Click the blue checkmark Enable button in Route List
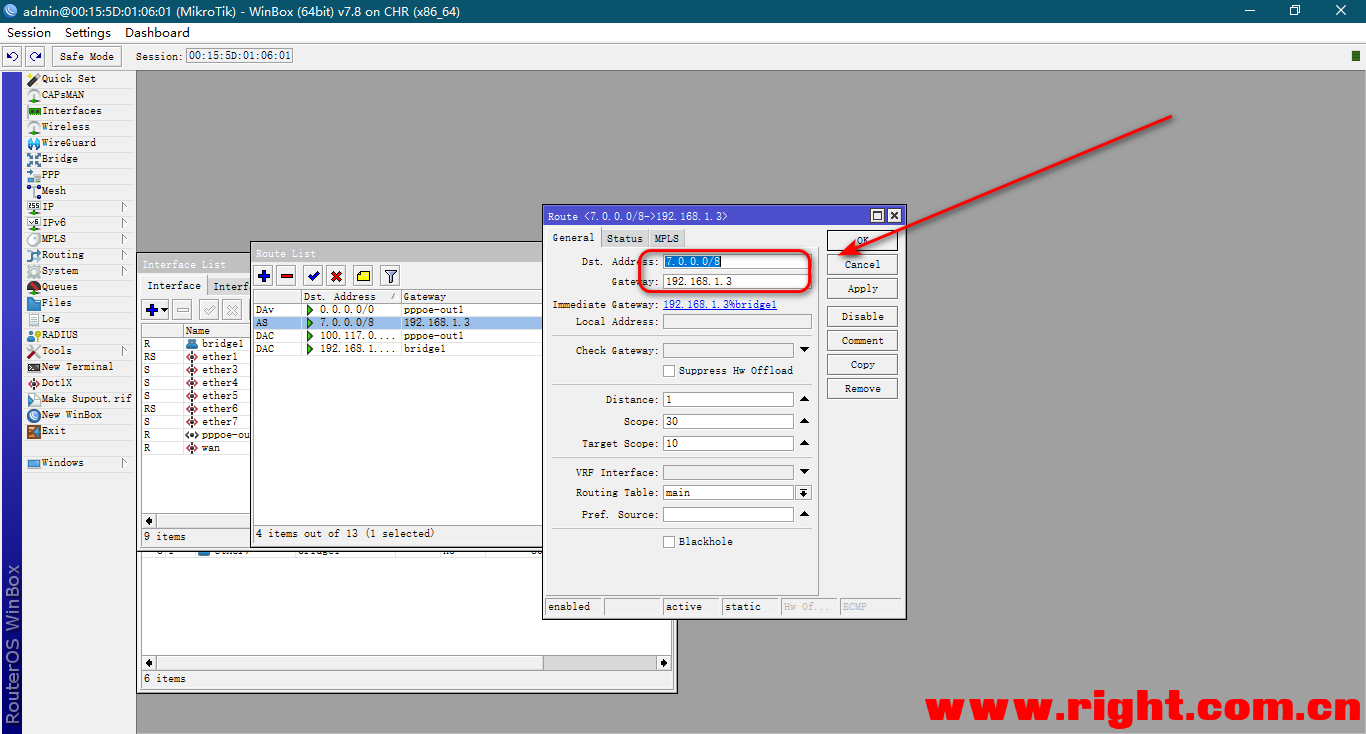This screenshot has width=1366, height=734. pyautogui.click(x=313, y=276)
